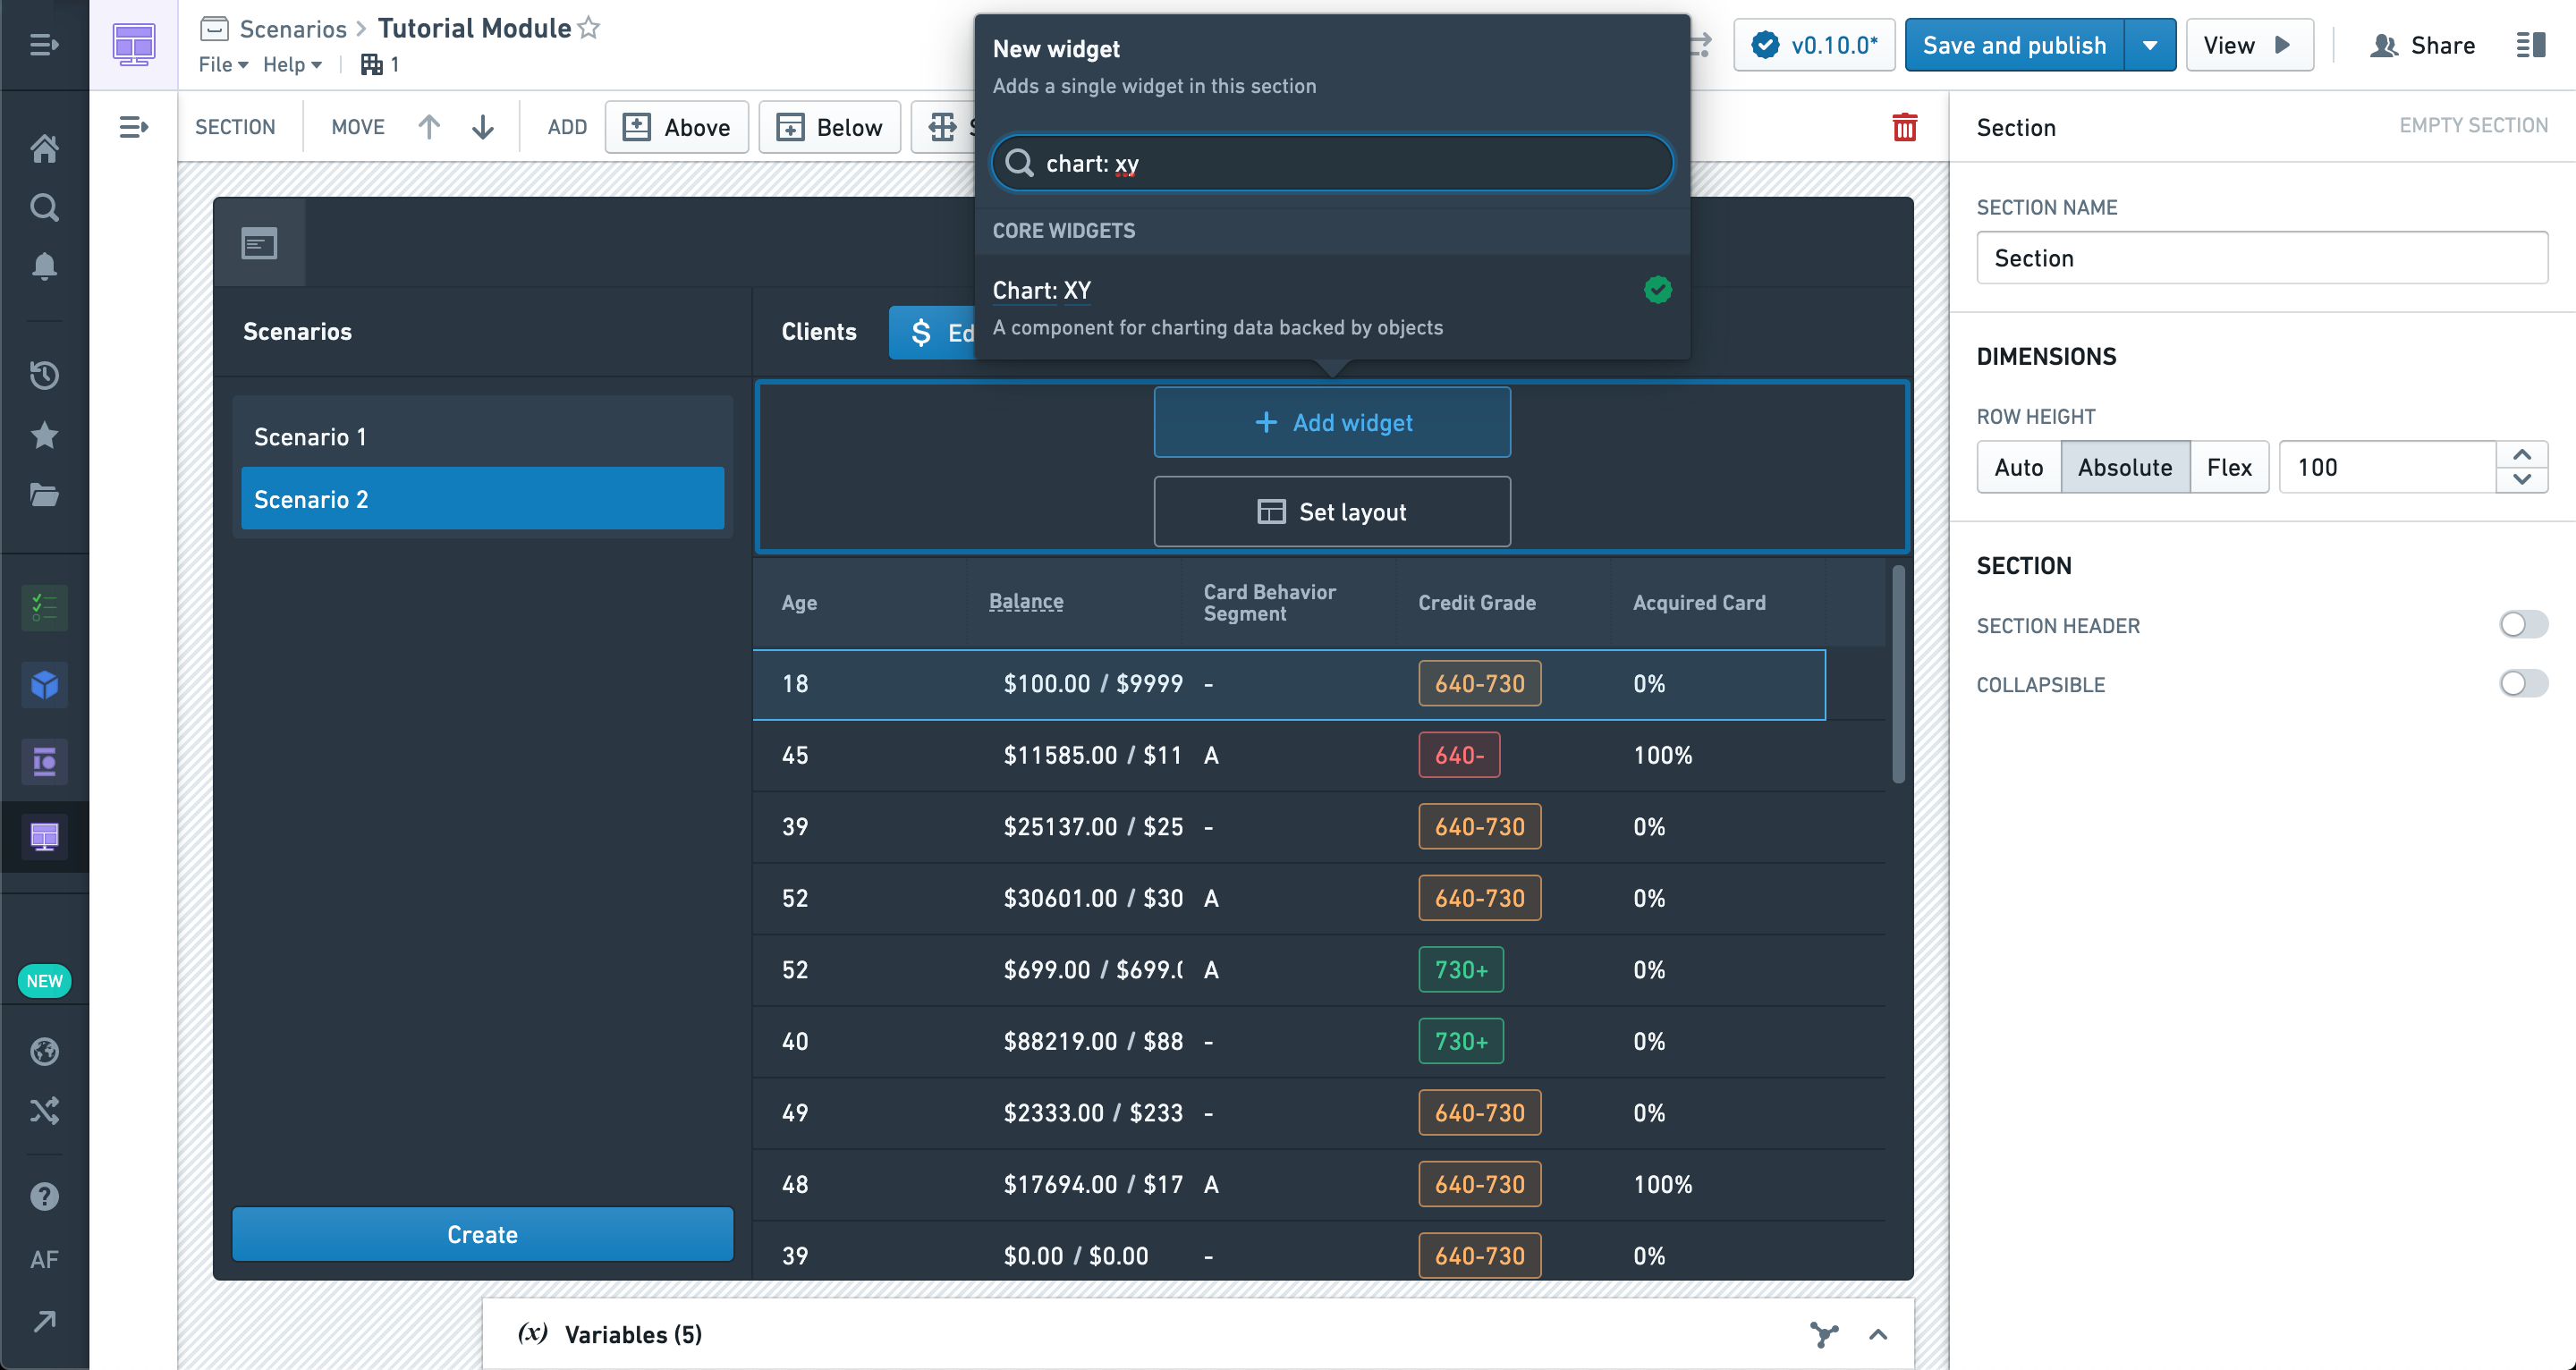Image resolution: width=2576 pixels, height=1370 pixels.
Task: Set row height mode to Auto
Action: [x=2018, y=467]
